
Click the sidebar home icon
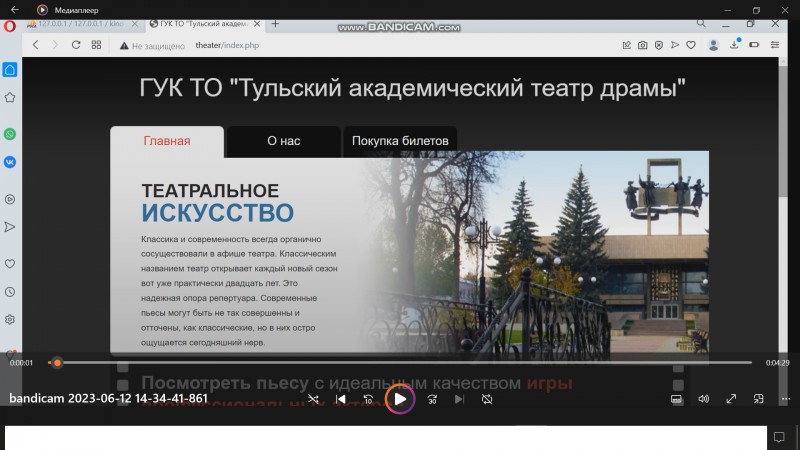(x=10, y=70)
